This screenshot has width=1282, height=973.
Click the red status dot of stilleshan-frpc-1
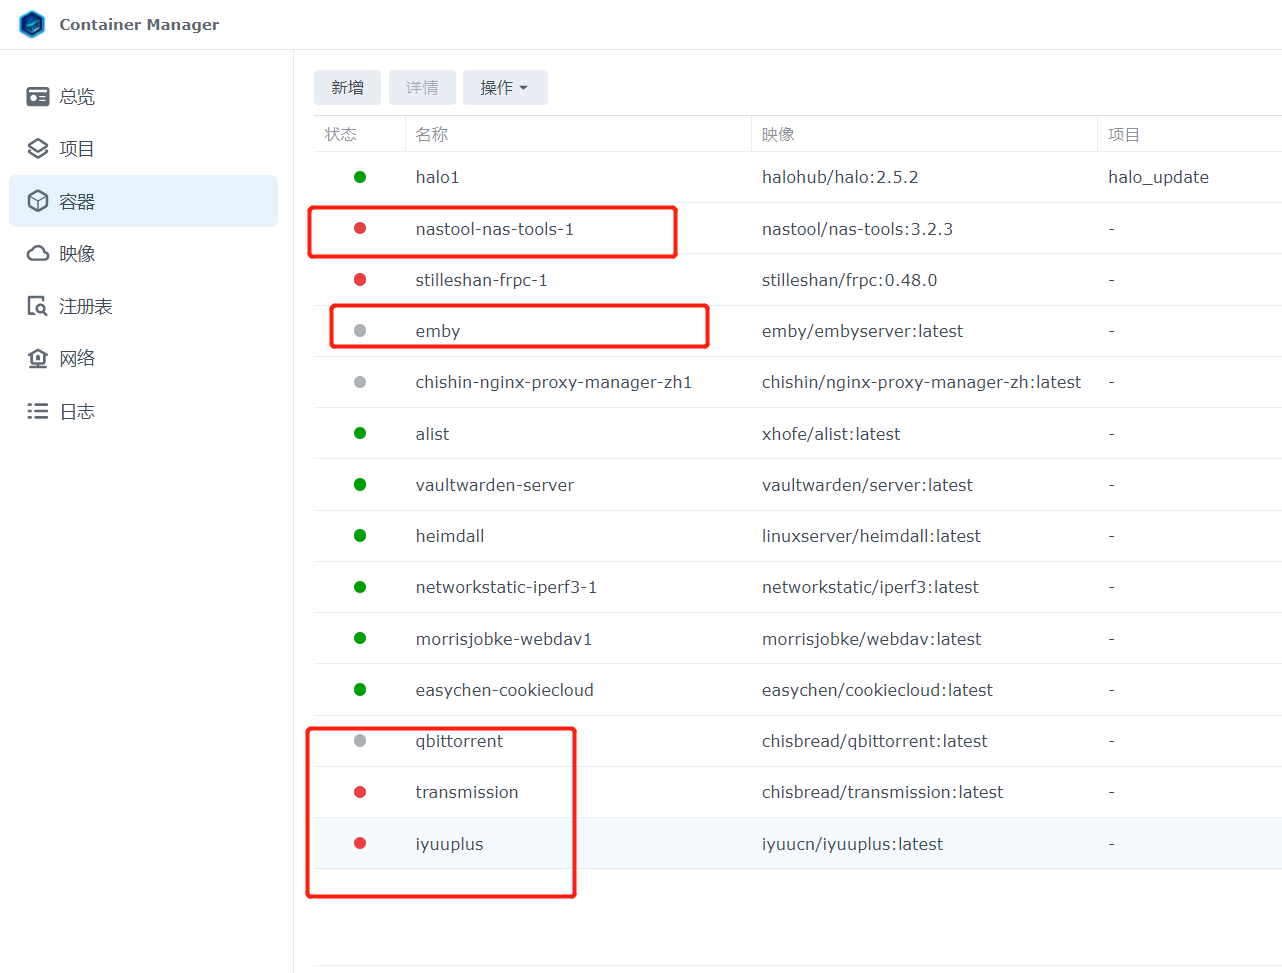pyautogui.click(x=360, y=279)
